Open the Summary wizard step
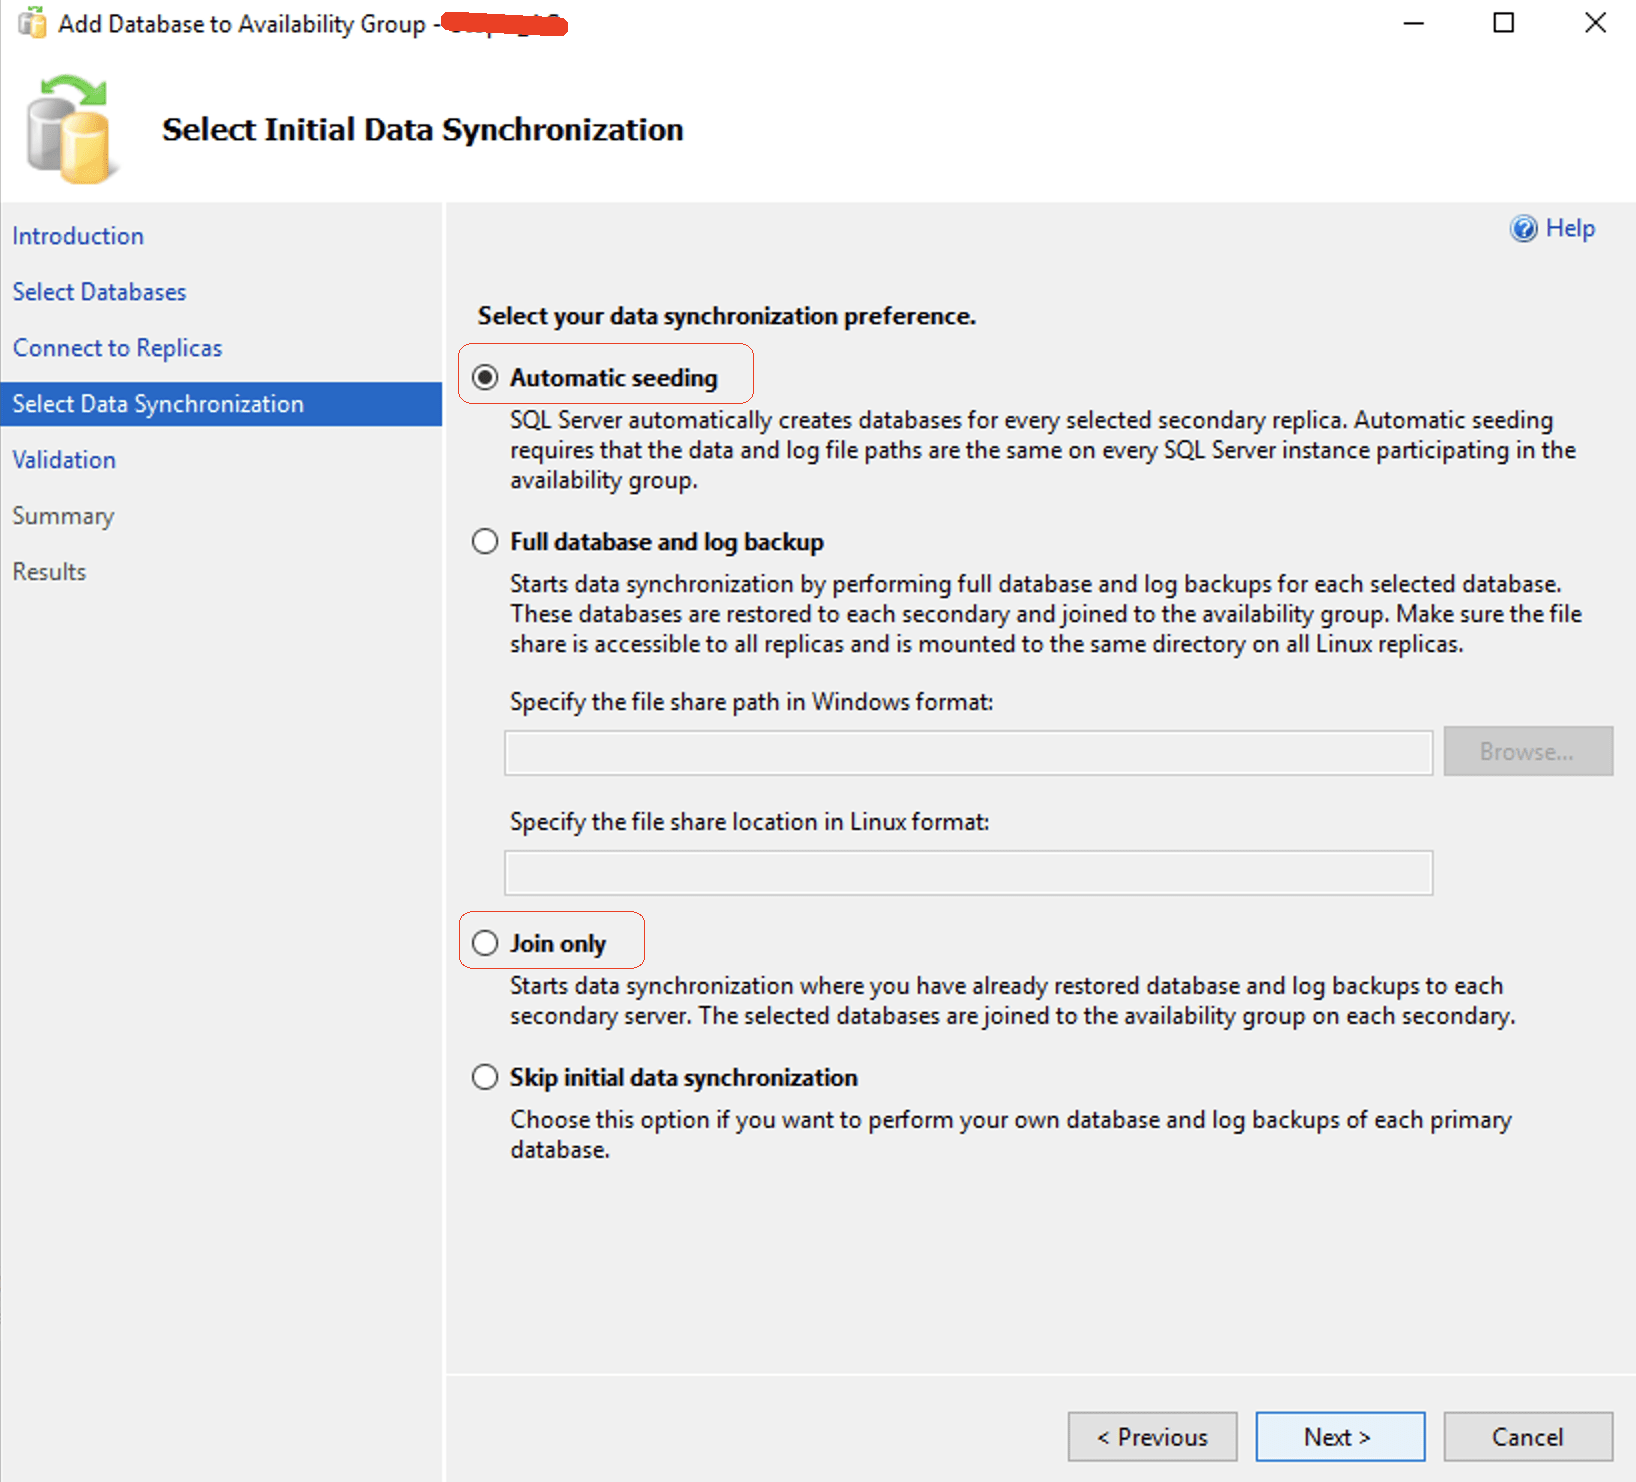 pyautogui.click(x=63, y=516)
